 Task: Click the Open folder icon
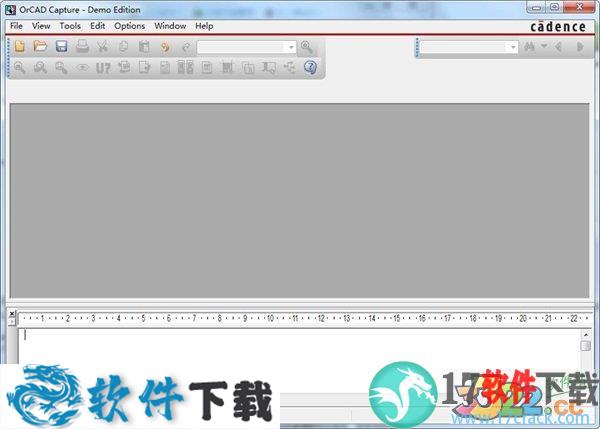point(40,46)
